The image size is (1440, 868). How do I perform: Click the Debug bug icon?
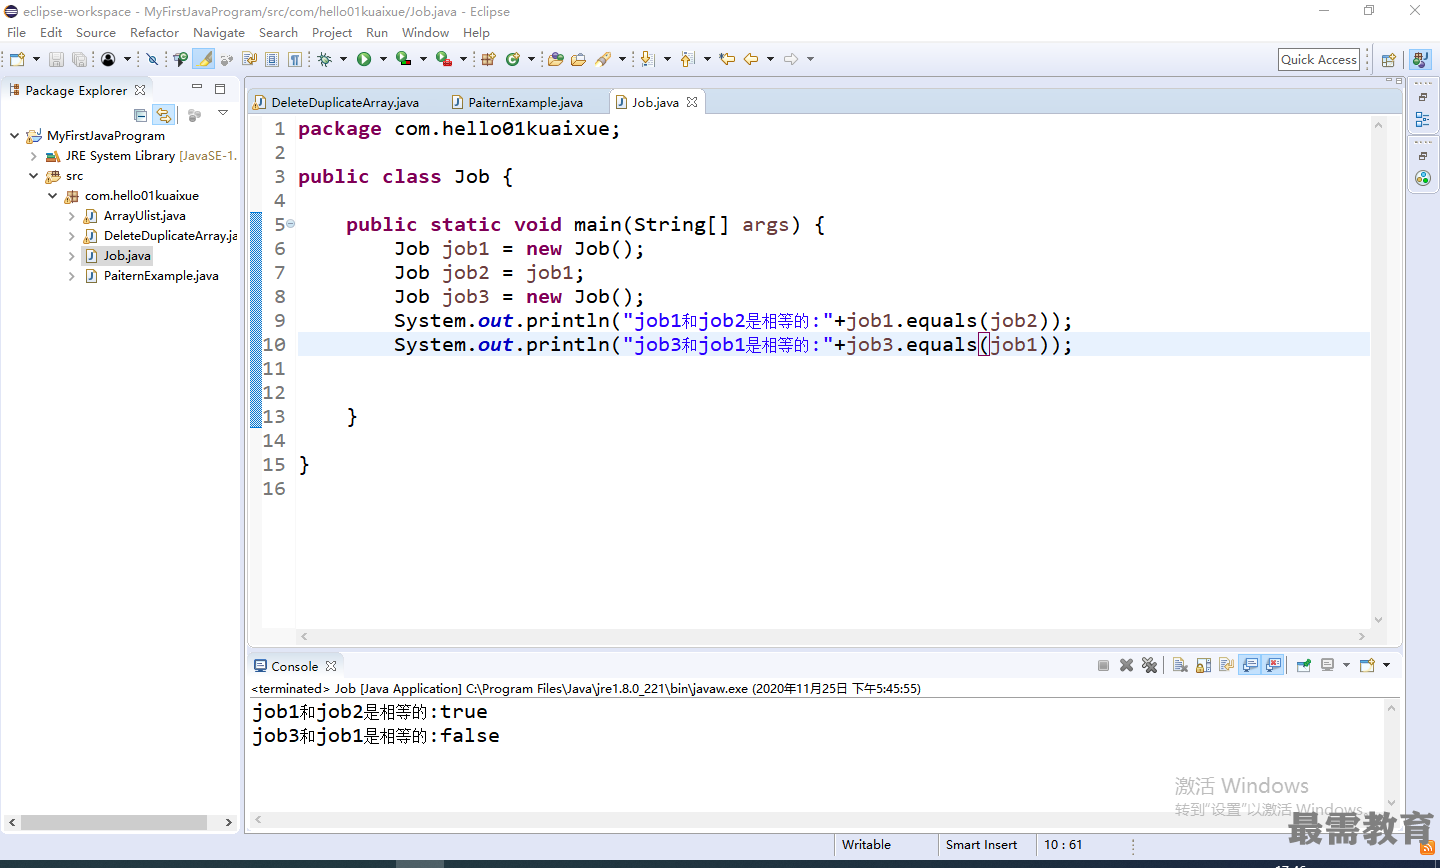[324, 59]
